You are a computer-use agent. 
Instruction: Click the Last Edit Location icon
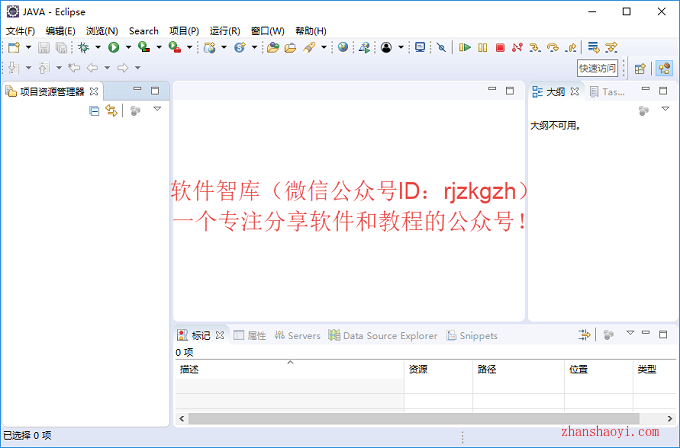click(74, 68)
